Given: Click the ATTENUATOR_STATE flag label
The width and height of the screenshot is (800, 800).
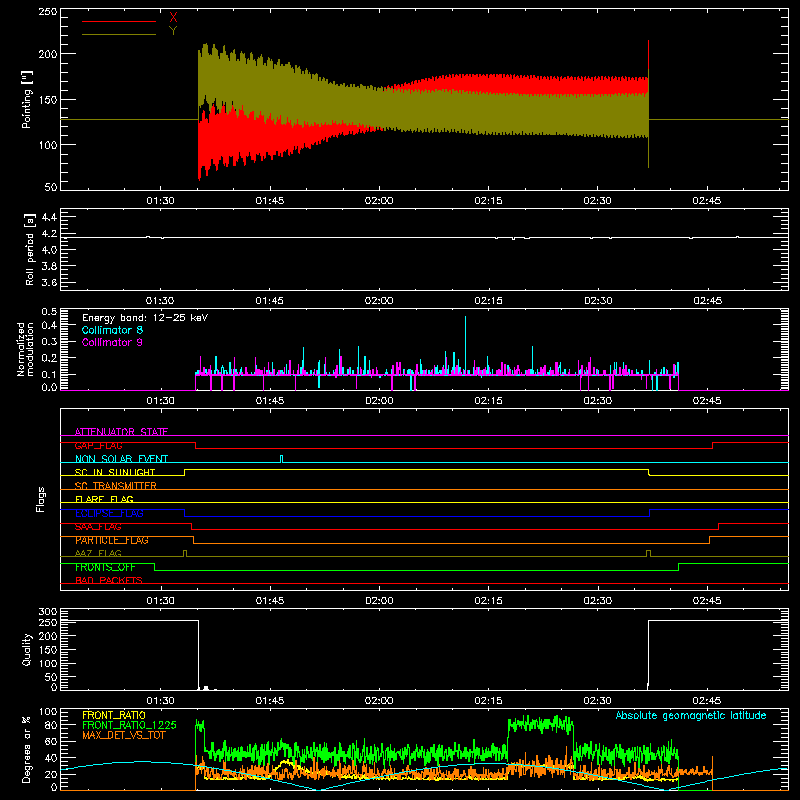Looking at the screenshot, I should point(121,432).
